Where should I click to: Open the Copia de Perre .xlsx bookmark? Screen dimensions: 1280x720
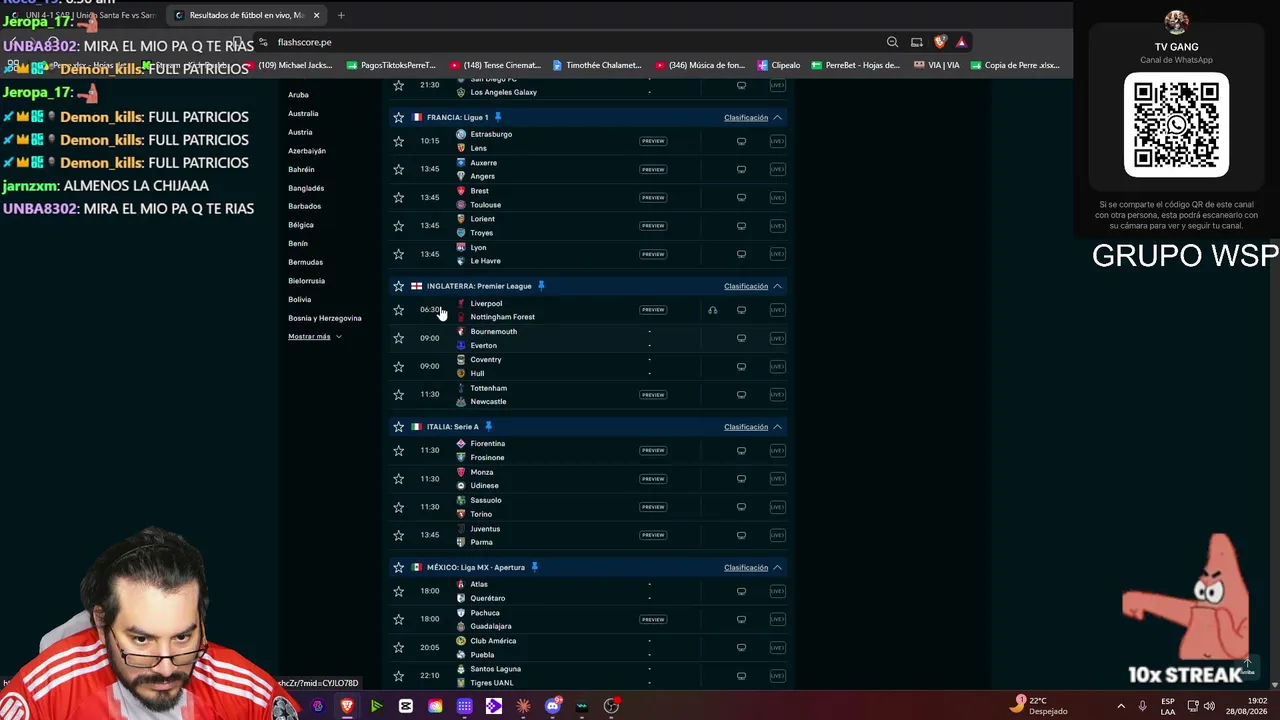pos(1014,65)
